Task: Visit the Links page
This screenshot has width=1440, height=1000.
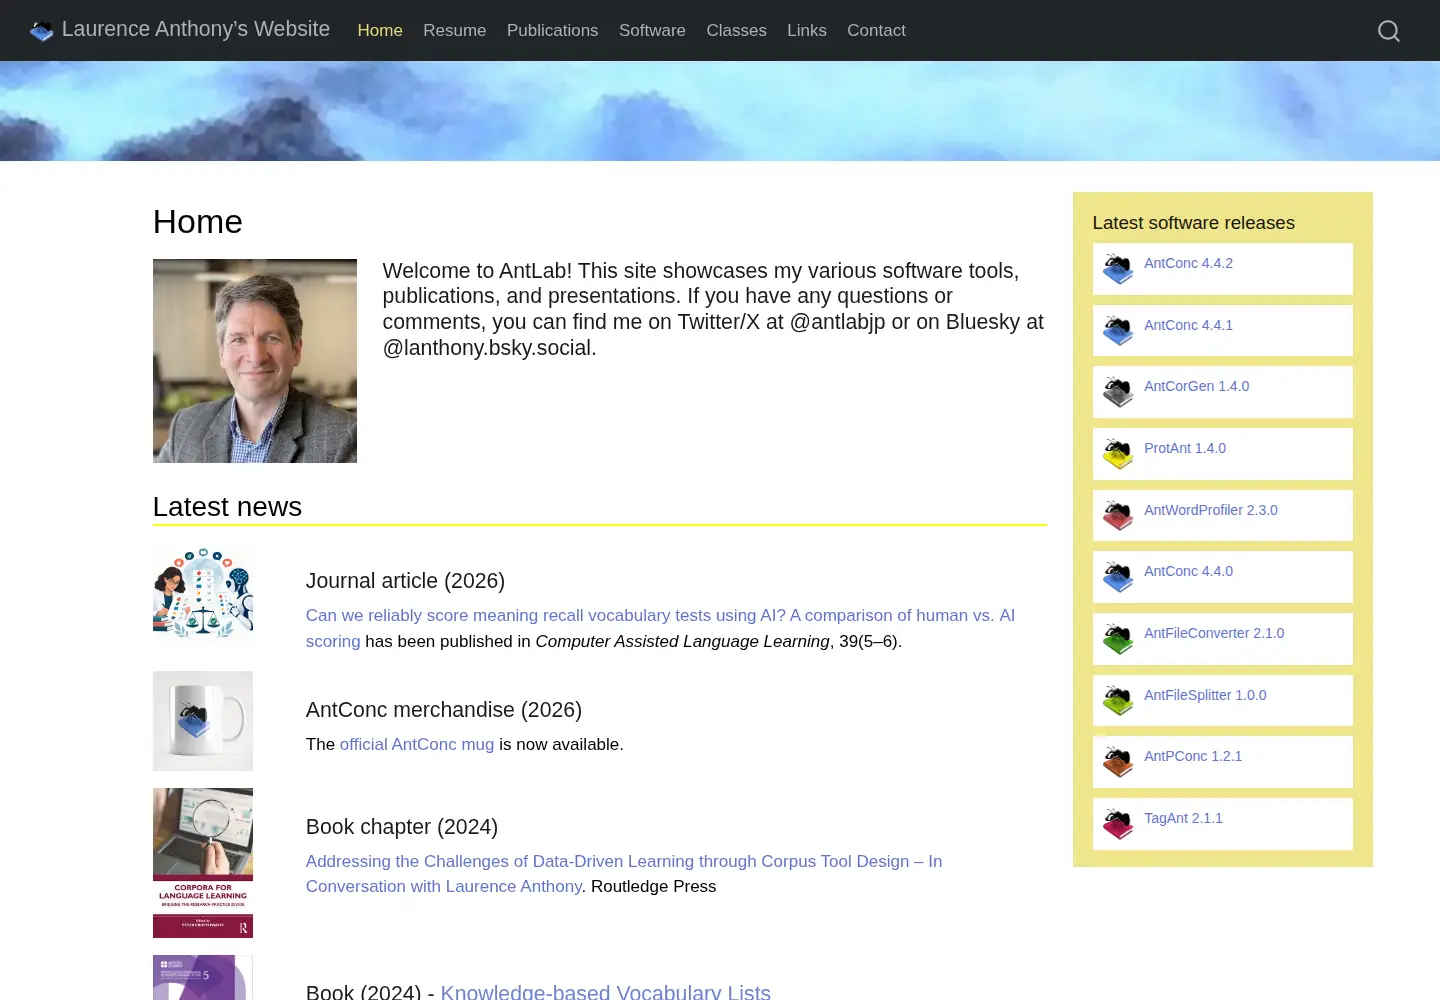Action: click(x=807, y=31)
